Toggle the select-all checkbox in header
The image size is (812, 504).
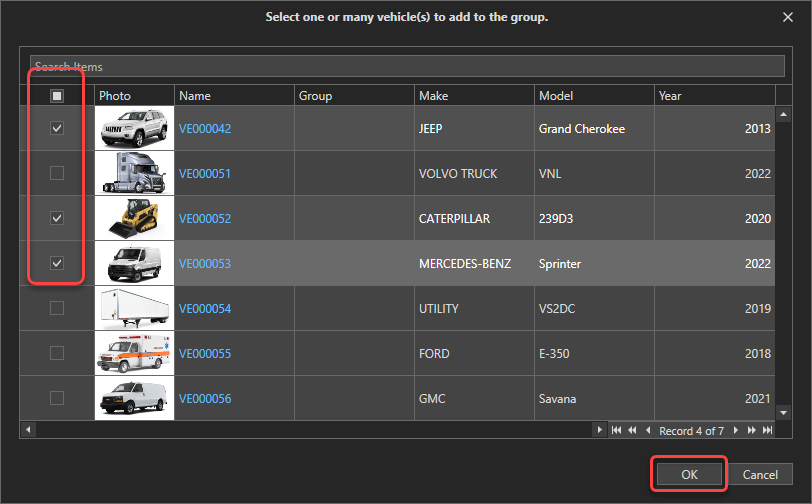pyautogui.click(x=57, y=96)
